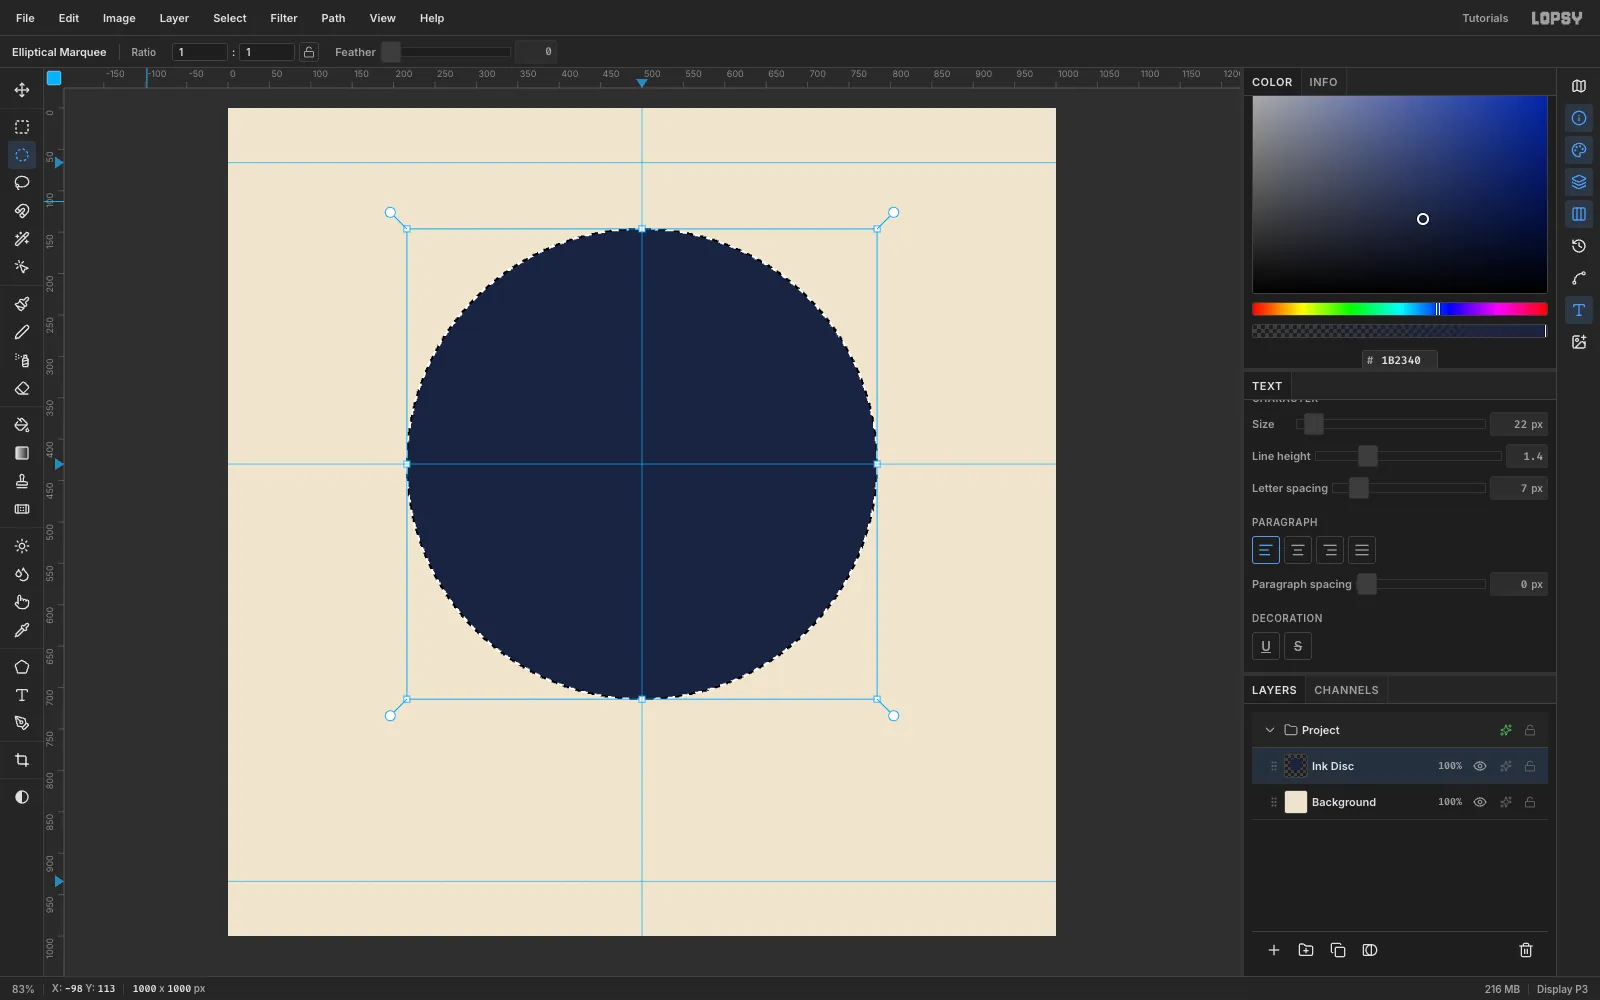This screenshot has height=1000, width=1600.
Task: Select the Eraser tool
Action: pos(22,388)
